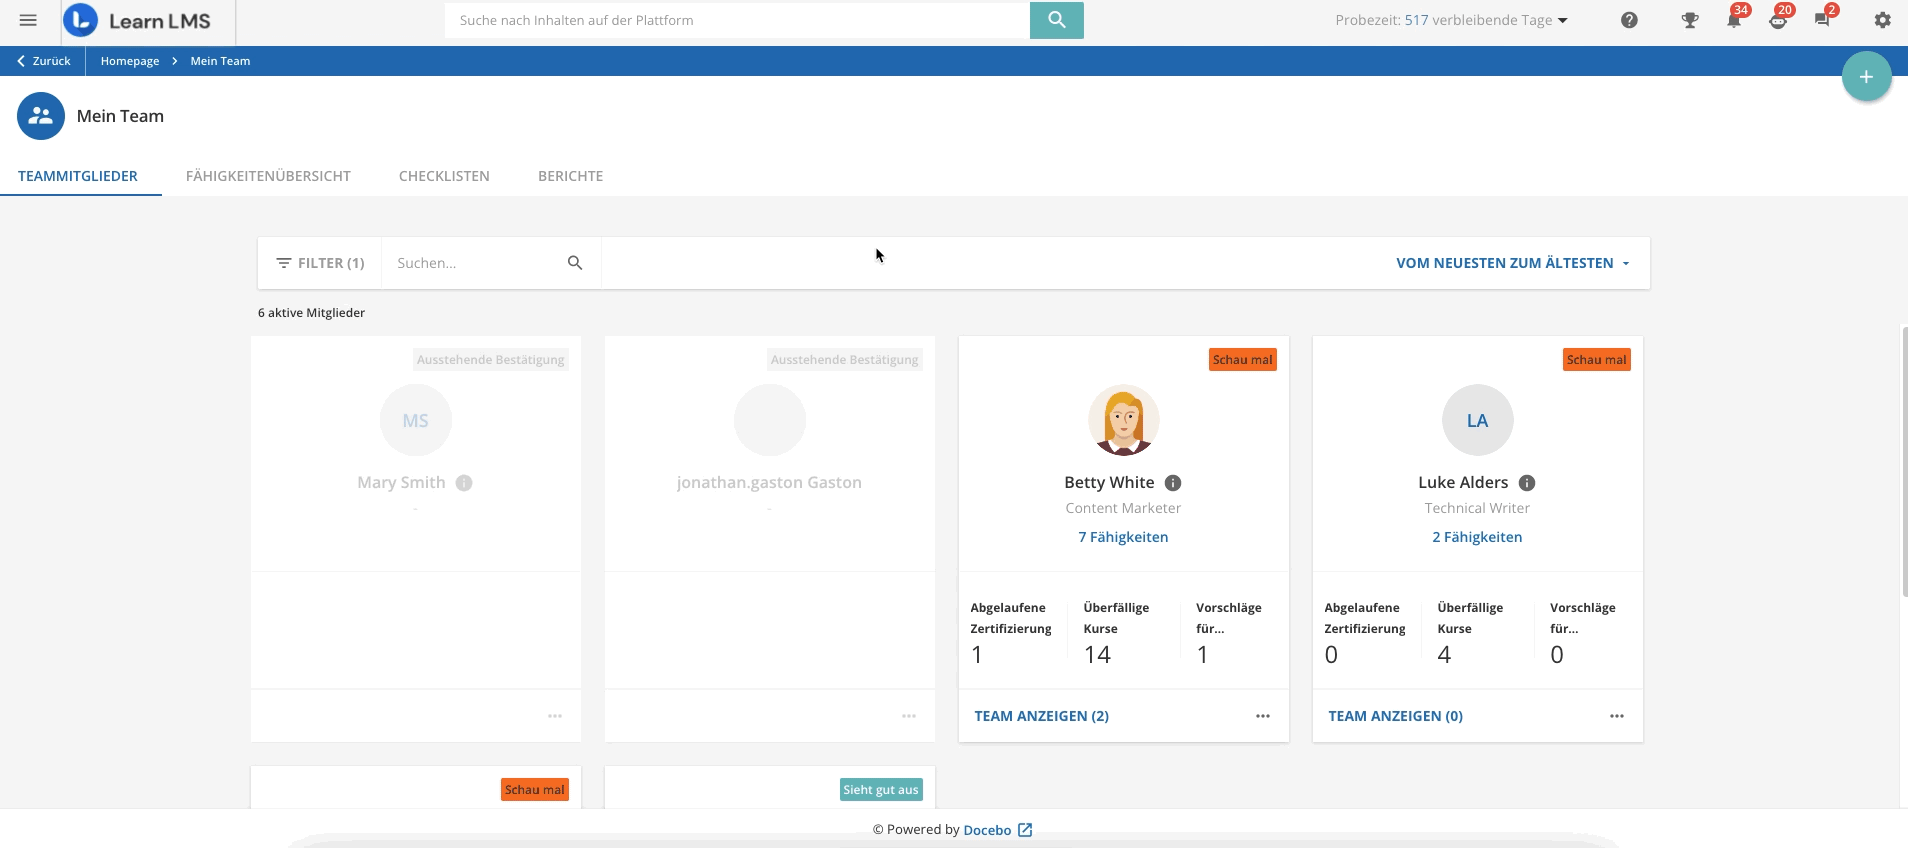Open the bell notifications icon
The image size is (1908, 848).
[x=1734, y=20]
